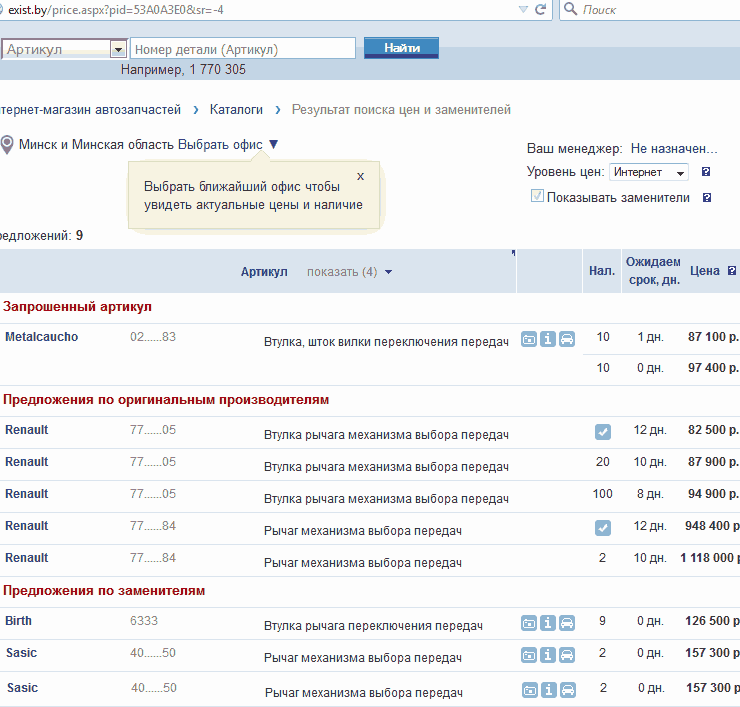Click the exist.by address bar URL
Viewport: 740px width, 707px height.
click(x=116, y=10)
